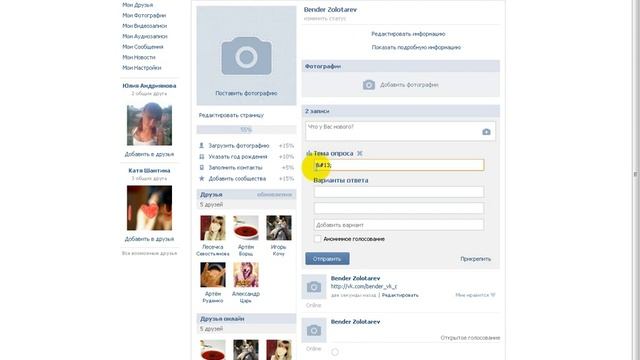Click the Катя Шантина name link
This screenshot has width=640, height=360.
(x=149, y=171)
